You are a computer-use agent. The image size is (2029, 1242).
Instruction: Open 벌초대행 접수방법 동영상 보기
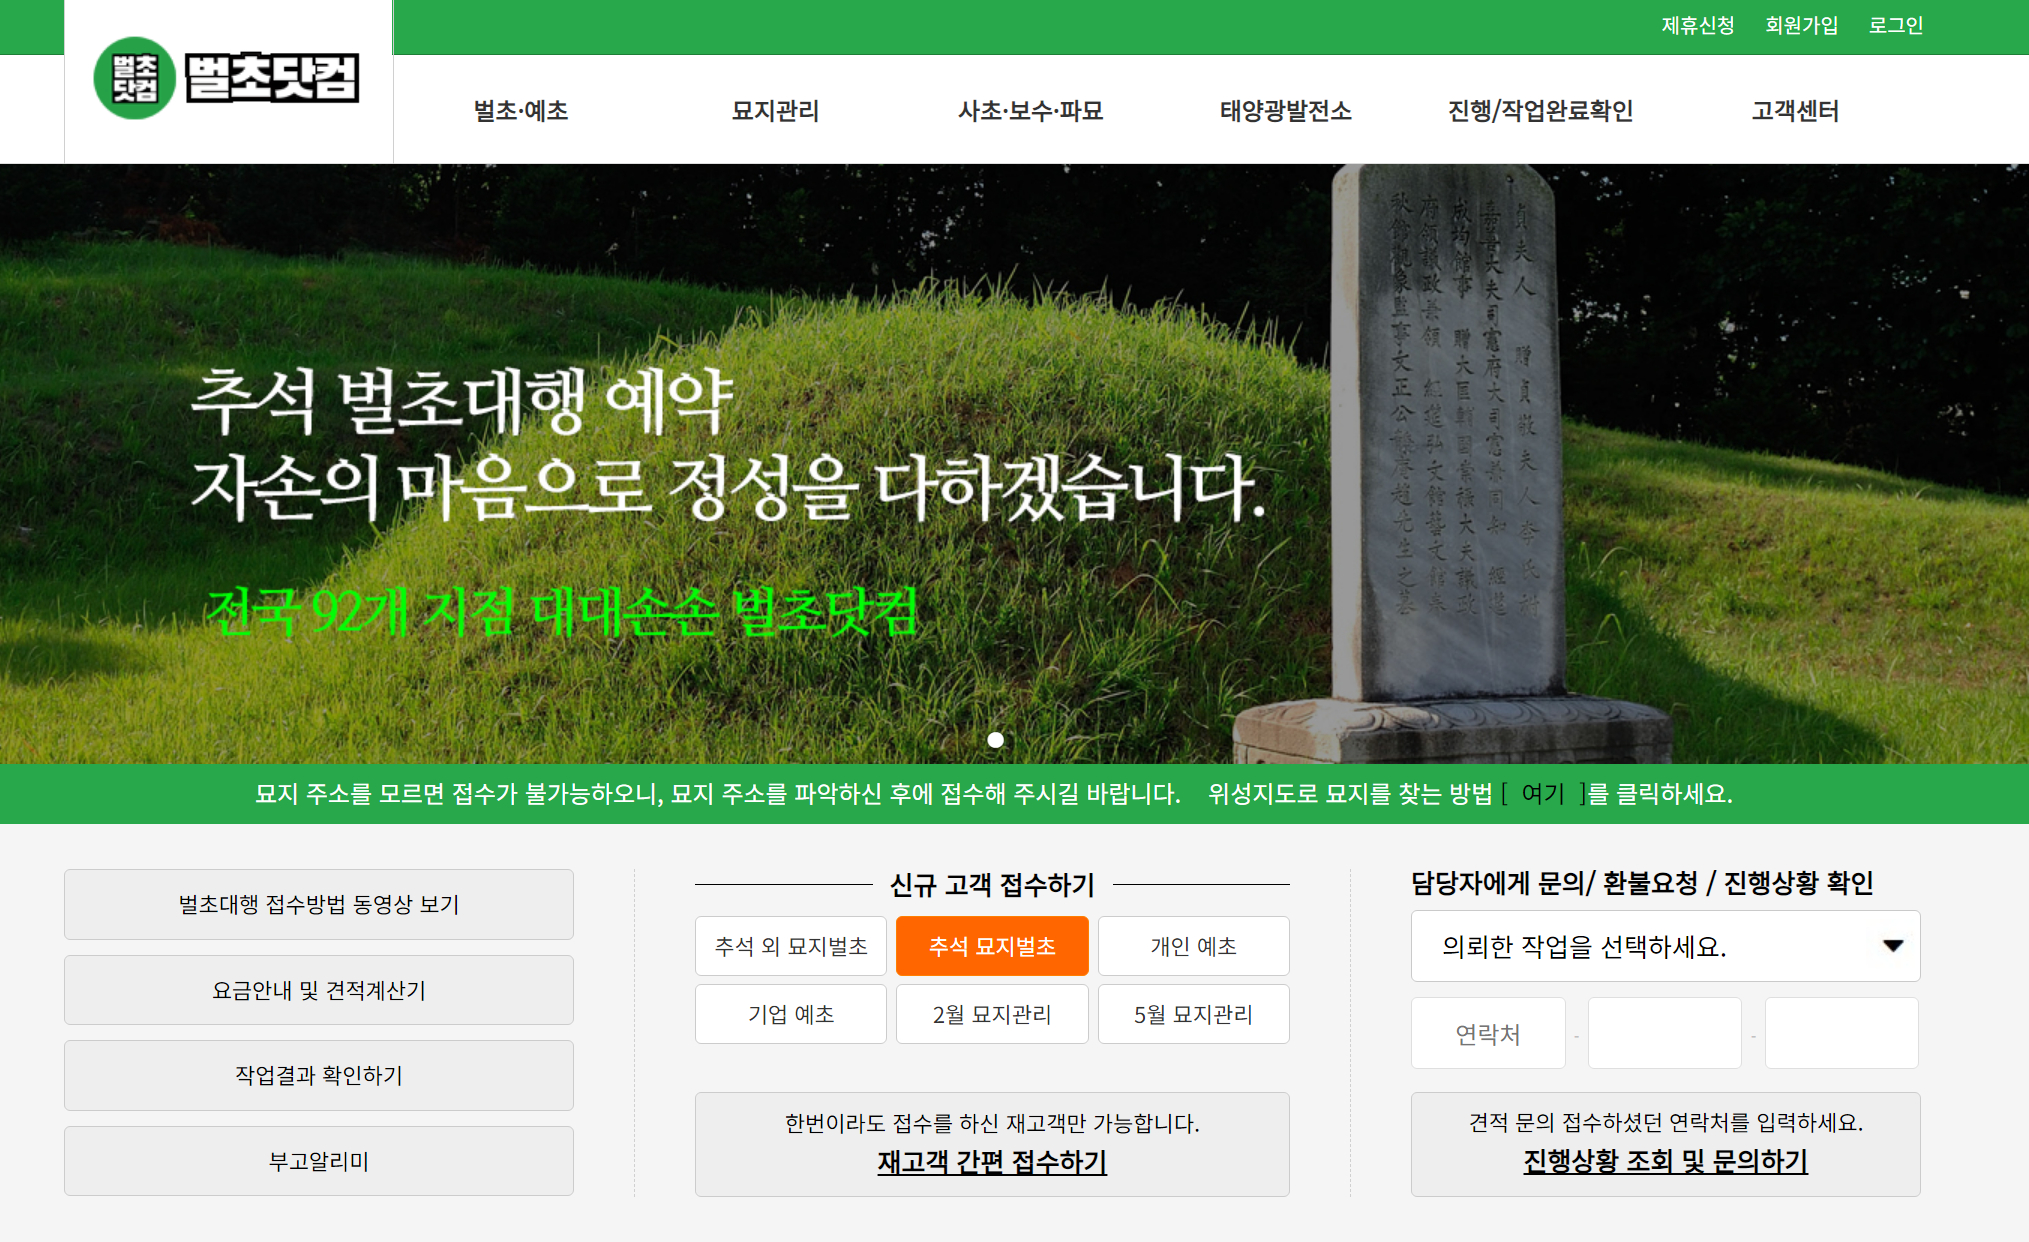(x=319, y=904)
